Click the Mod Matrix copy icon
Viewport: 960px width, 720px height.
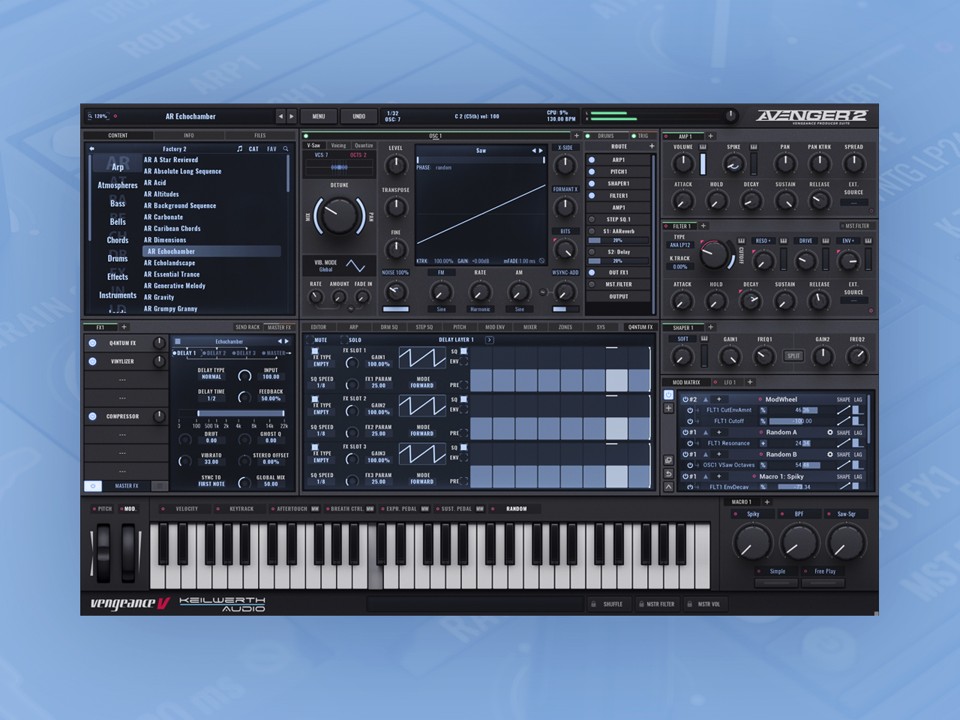[x=668, y=460]
